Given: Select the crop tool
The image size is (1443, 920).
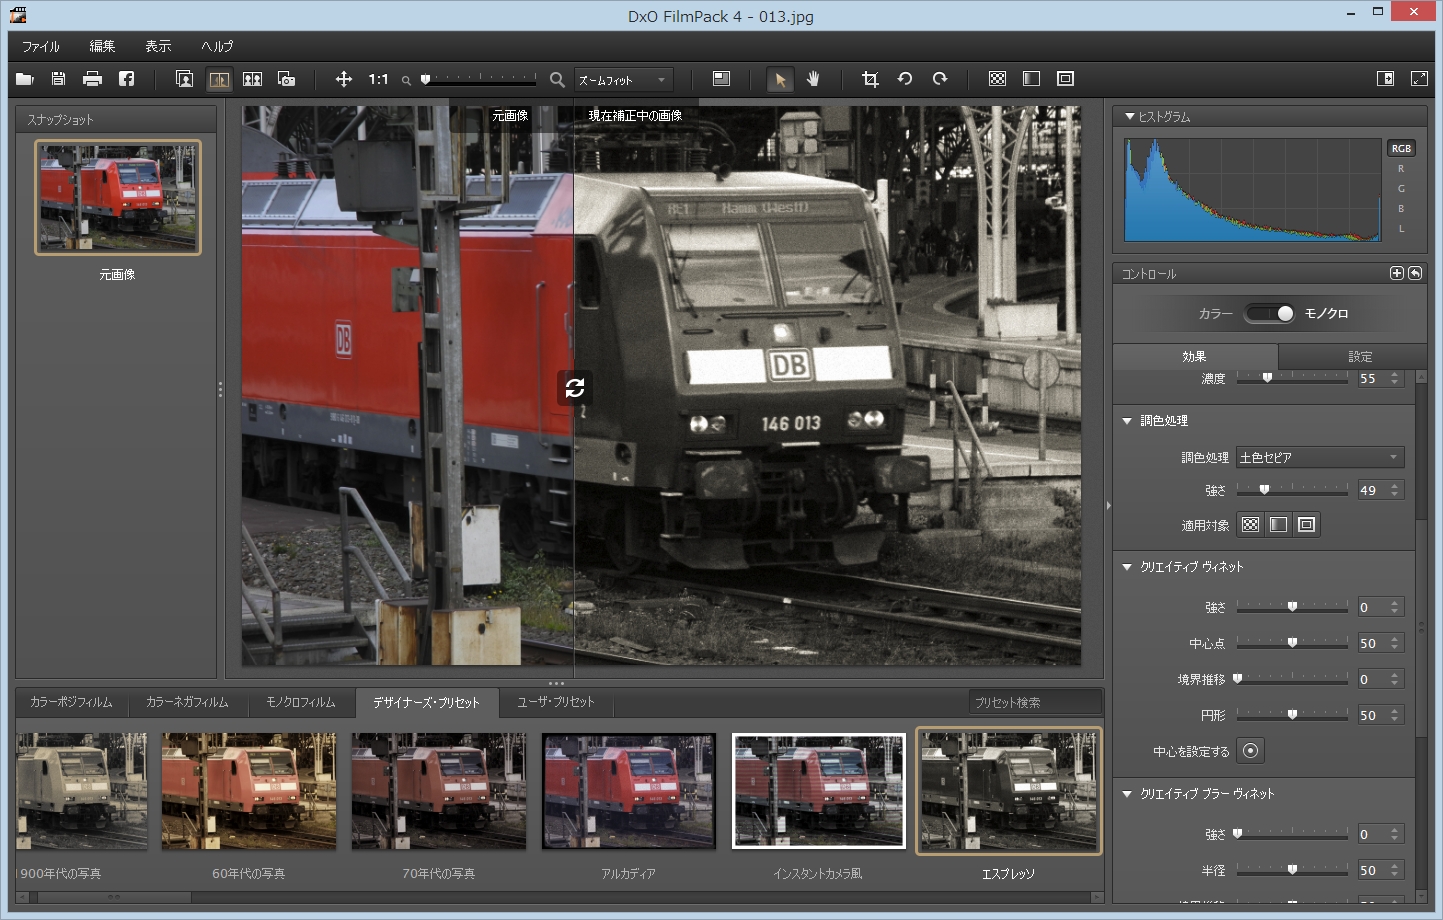Looking at the screenshot, I should (x=870, y=79).
